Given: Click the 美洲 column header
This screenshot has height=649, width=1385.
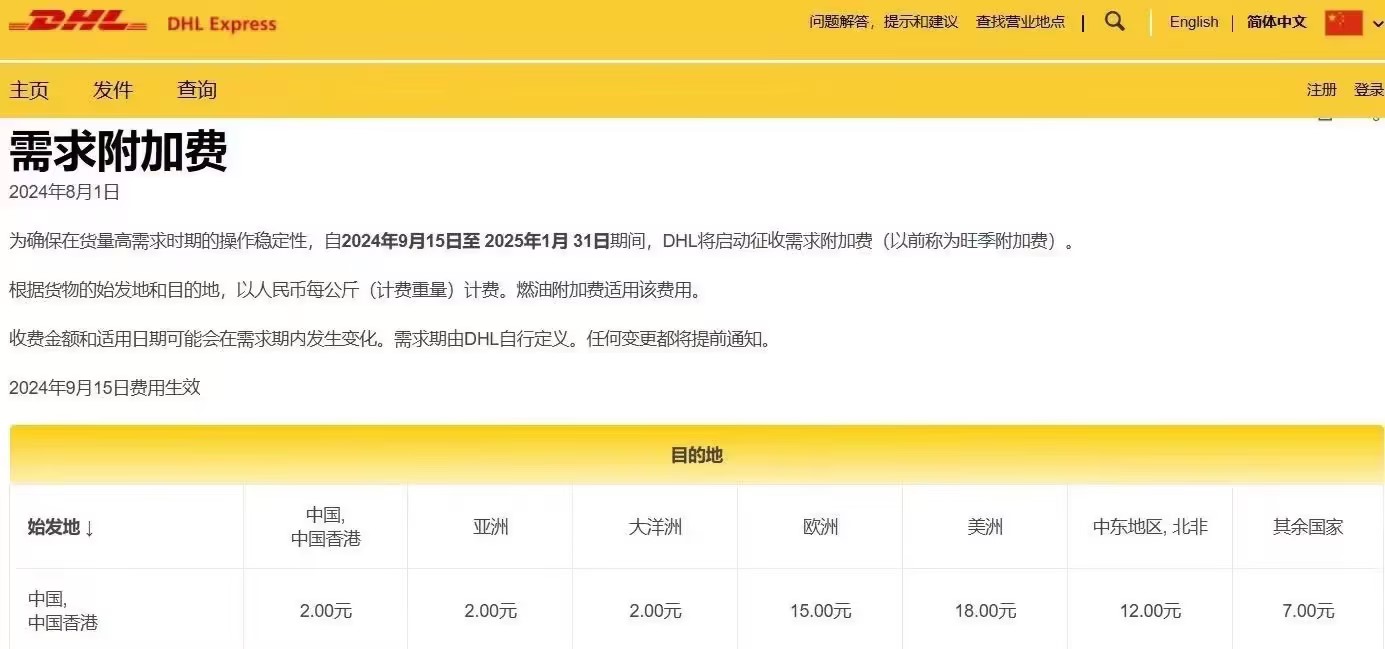Looking at the screenshot, I should pos(985,527).
